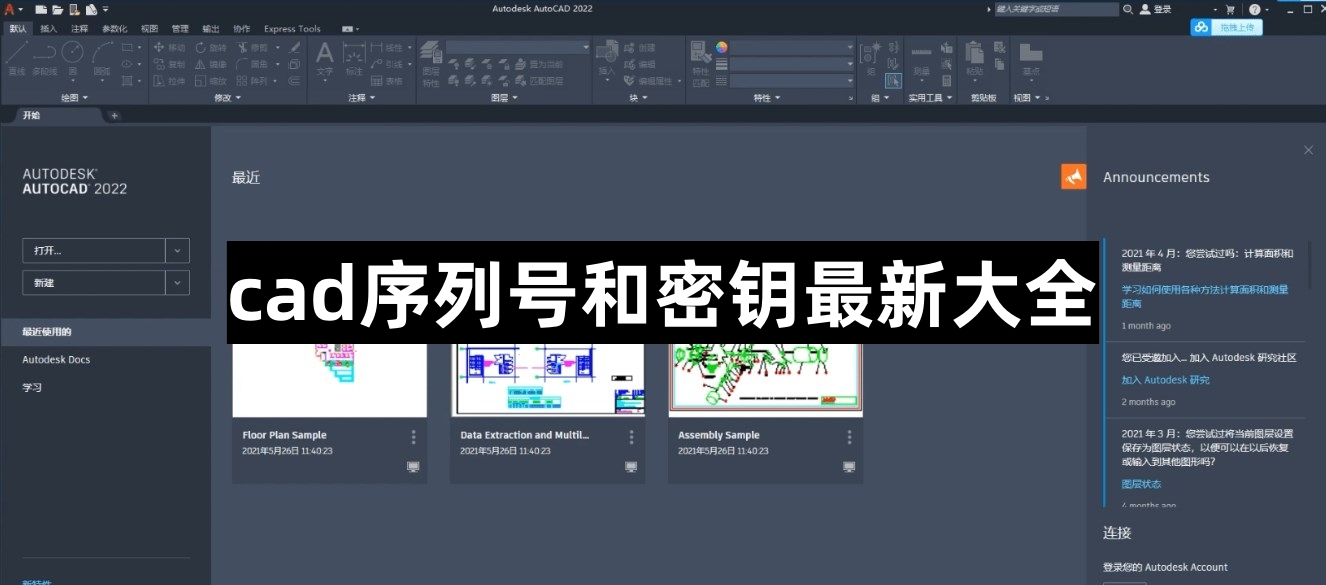This screenshot has height=585, width=1326.
Task: Choose the Rotate (旋转) tool
Action: tap(212, 47)
